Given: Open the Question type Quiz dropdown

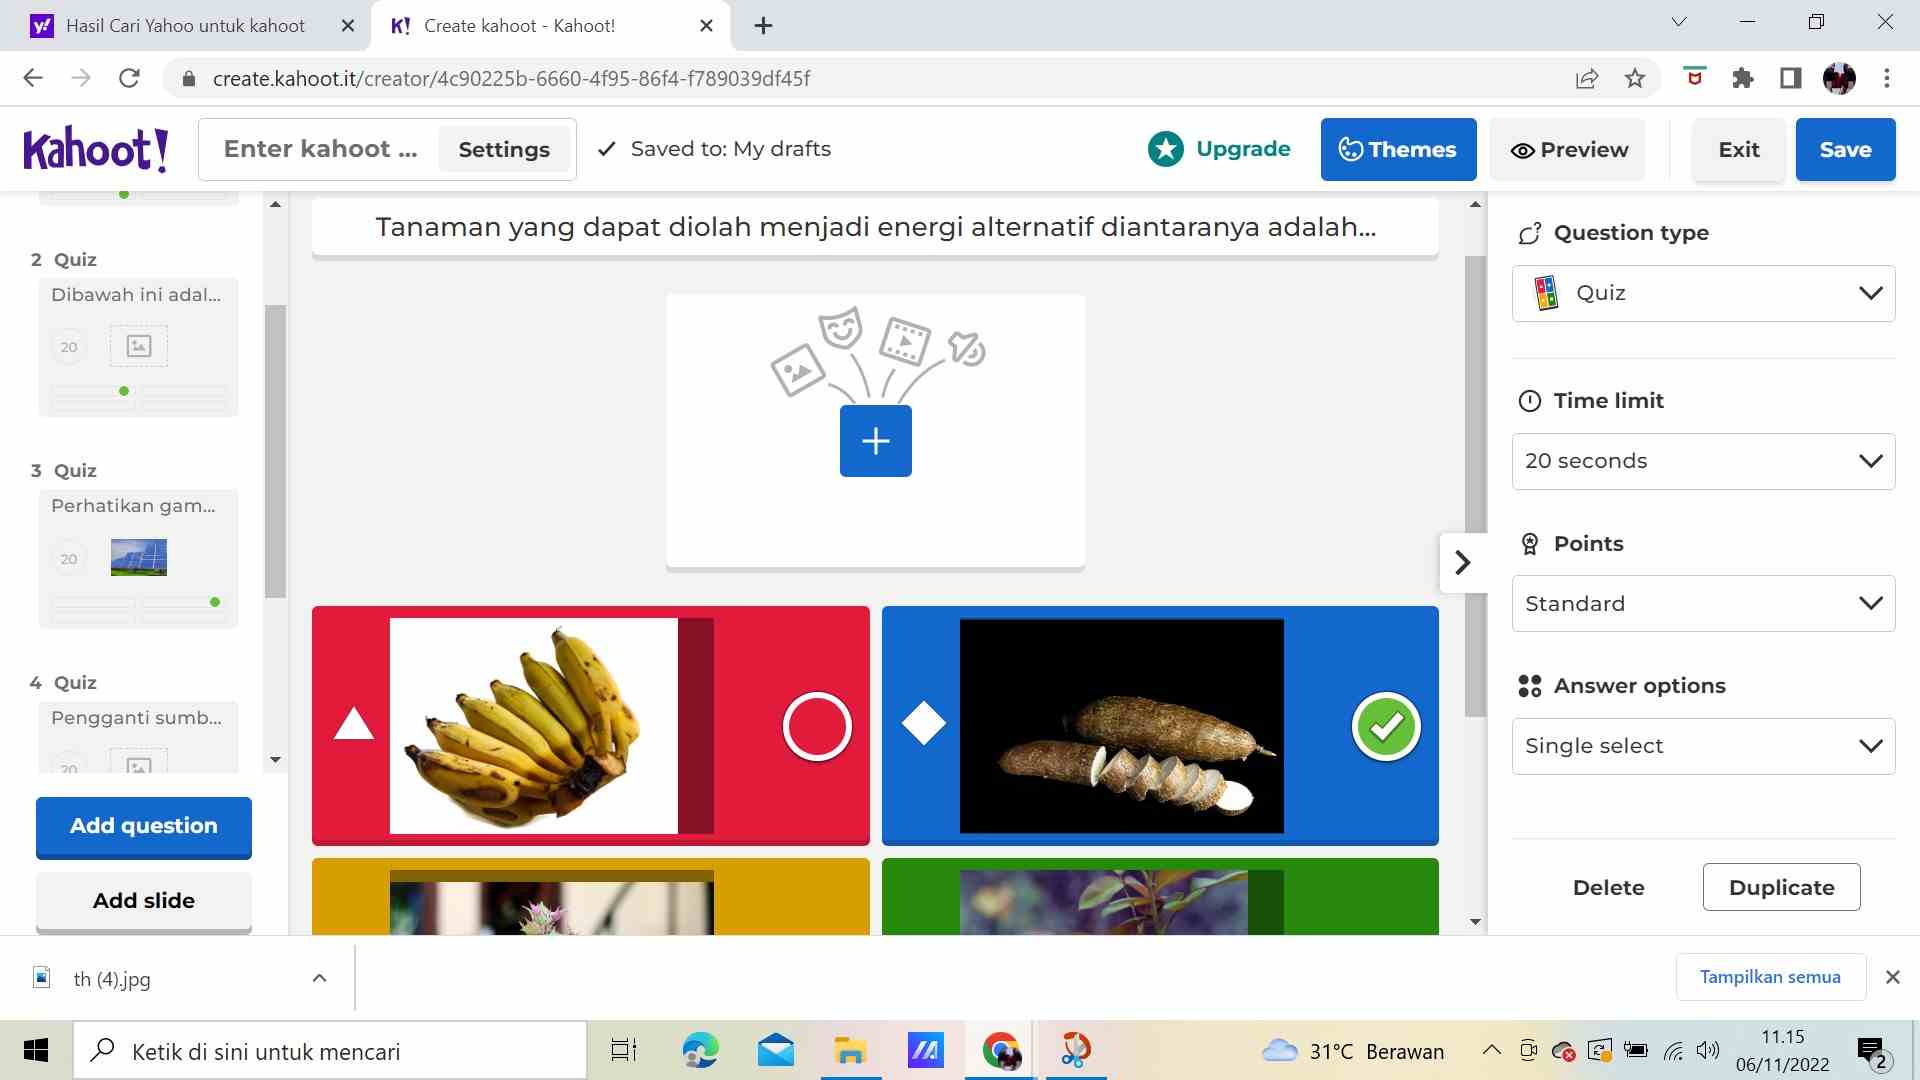Looking at the screenshot, I should click(x=1703, y=293).
